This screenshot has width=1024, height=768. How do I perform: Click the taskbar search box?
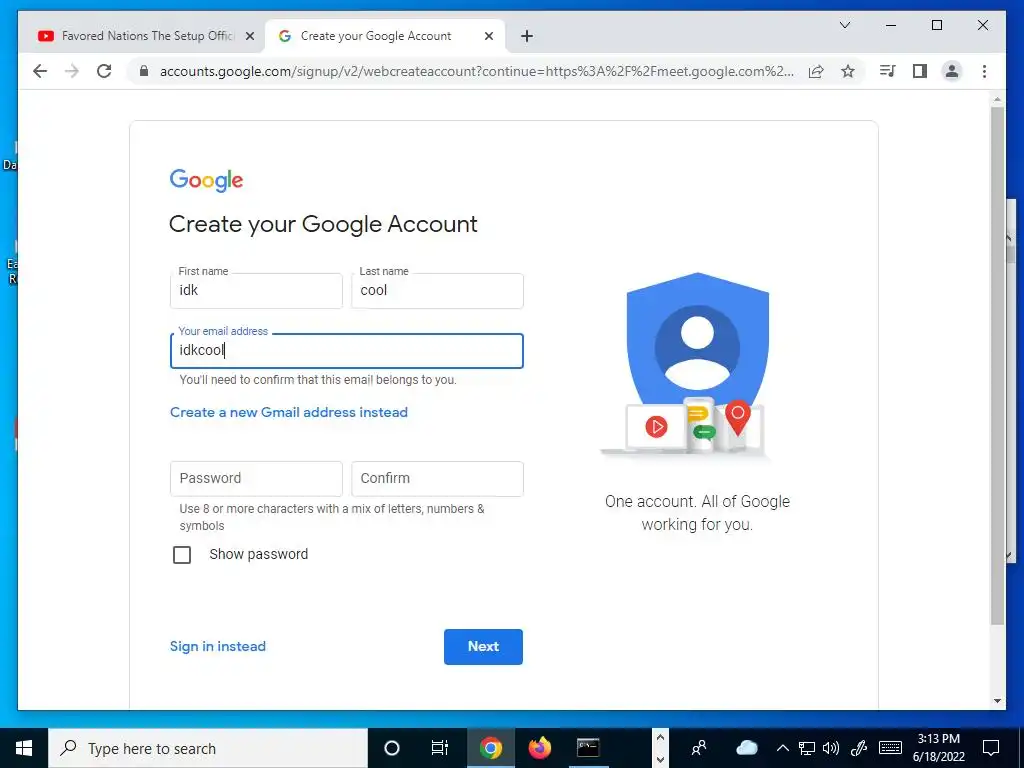coord(208,748)
